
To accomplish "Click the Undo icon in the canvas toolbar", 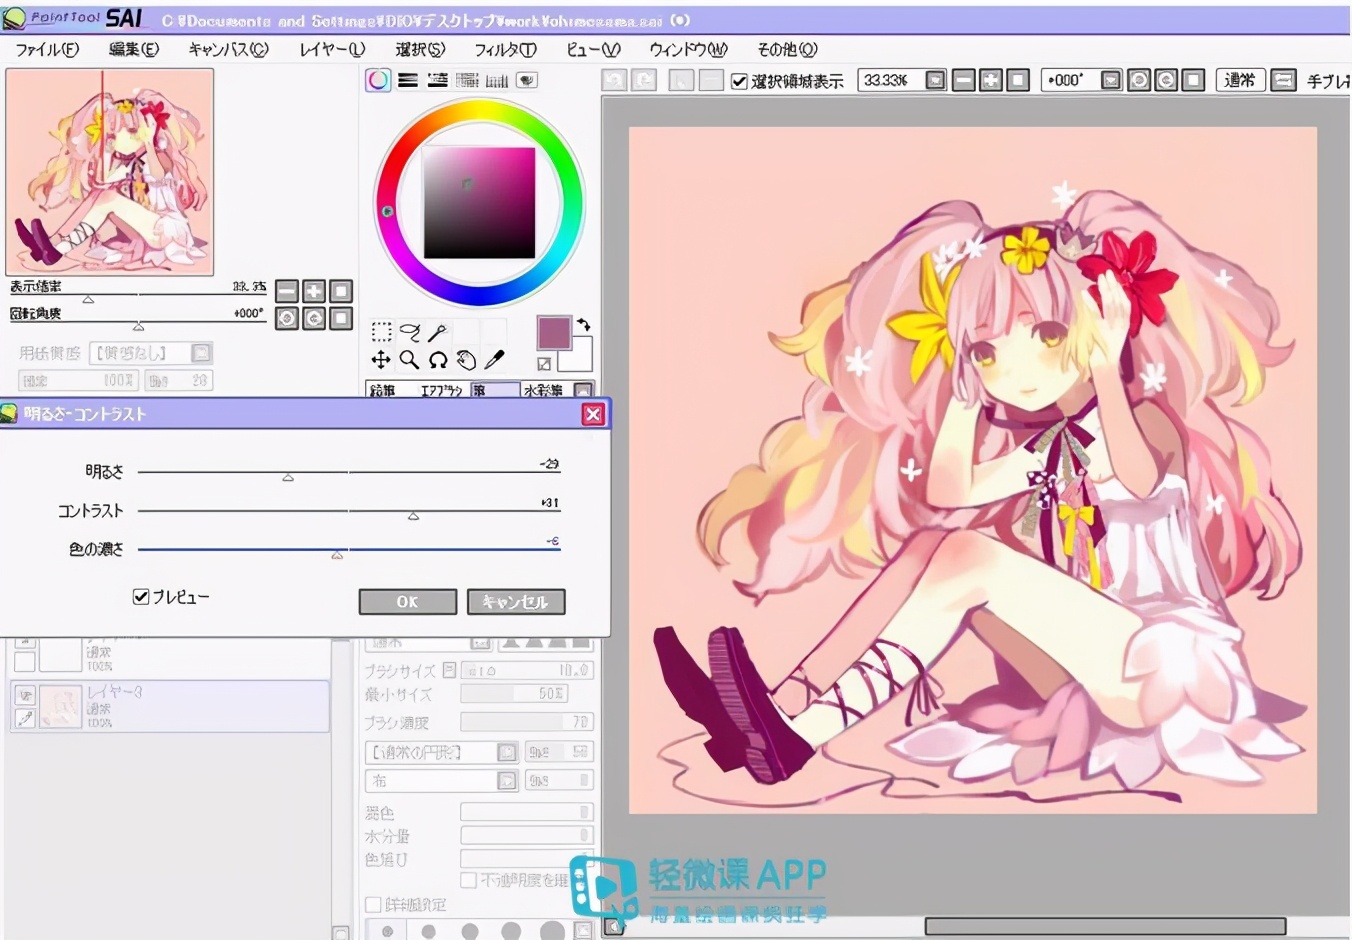I will tap(614, 81).
